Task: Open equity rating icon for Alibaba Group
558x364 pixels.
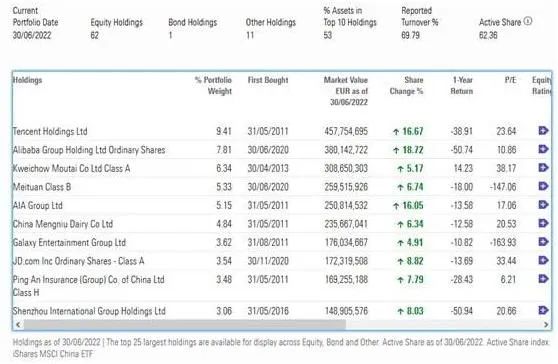Action: [543, 149]
